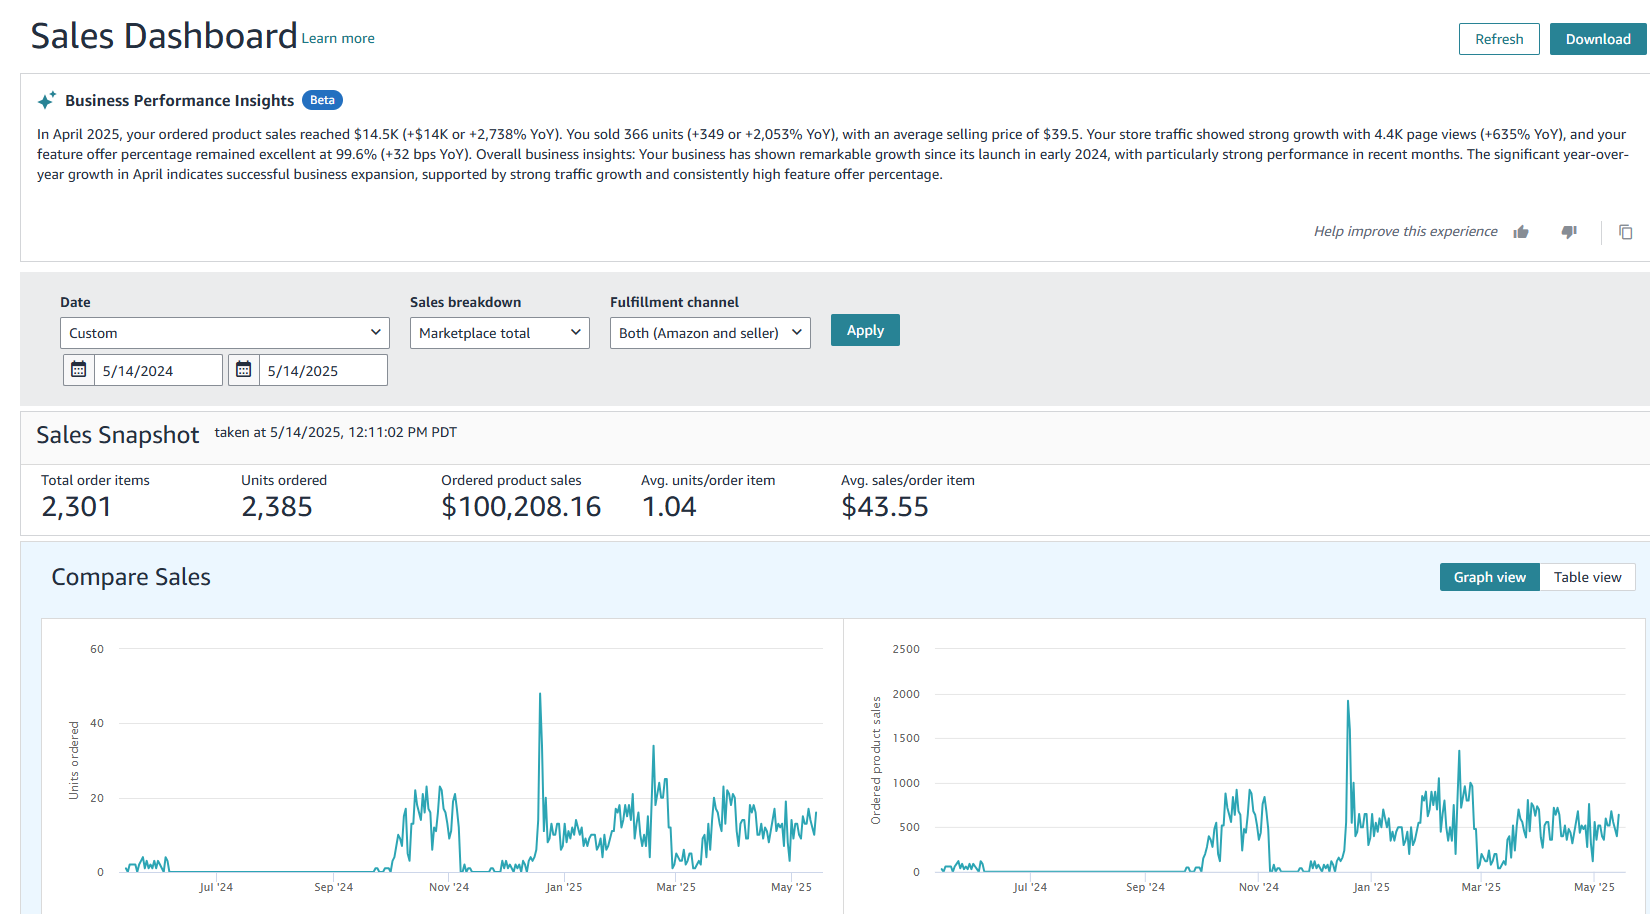Viewport: 1650px width, 914px height.
Task: Click the Units ordered chart peak near January
Action: click(x=540, y=695)
